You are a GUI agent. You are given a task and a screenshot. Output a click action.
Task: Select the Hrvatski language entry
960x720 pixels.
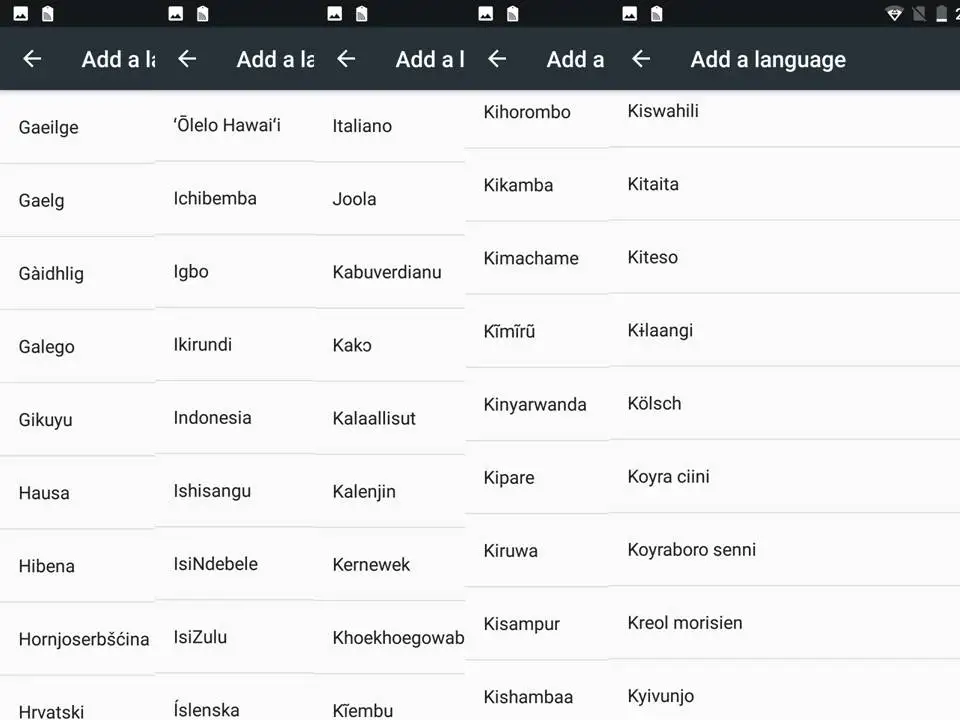(51, 711)
